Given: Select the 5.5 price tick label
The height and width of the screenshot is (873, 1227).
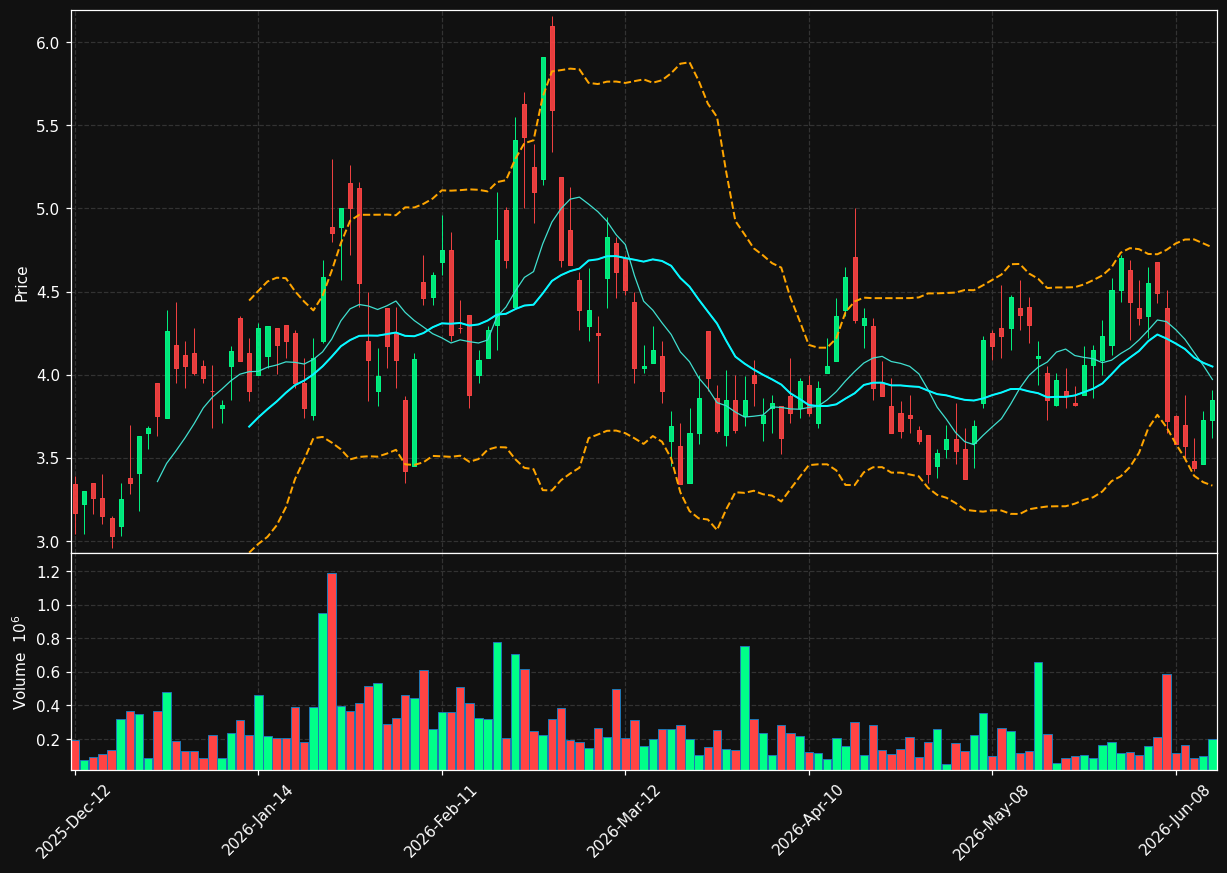Looking at the screenshot, I should pyautogui.click(x=50, y=126).
